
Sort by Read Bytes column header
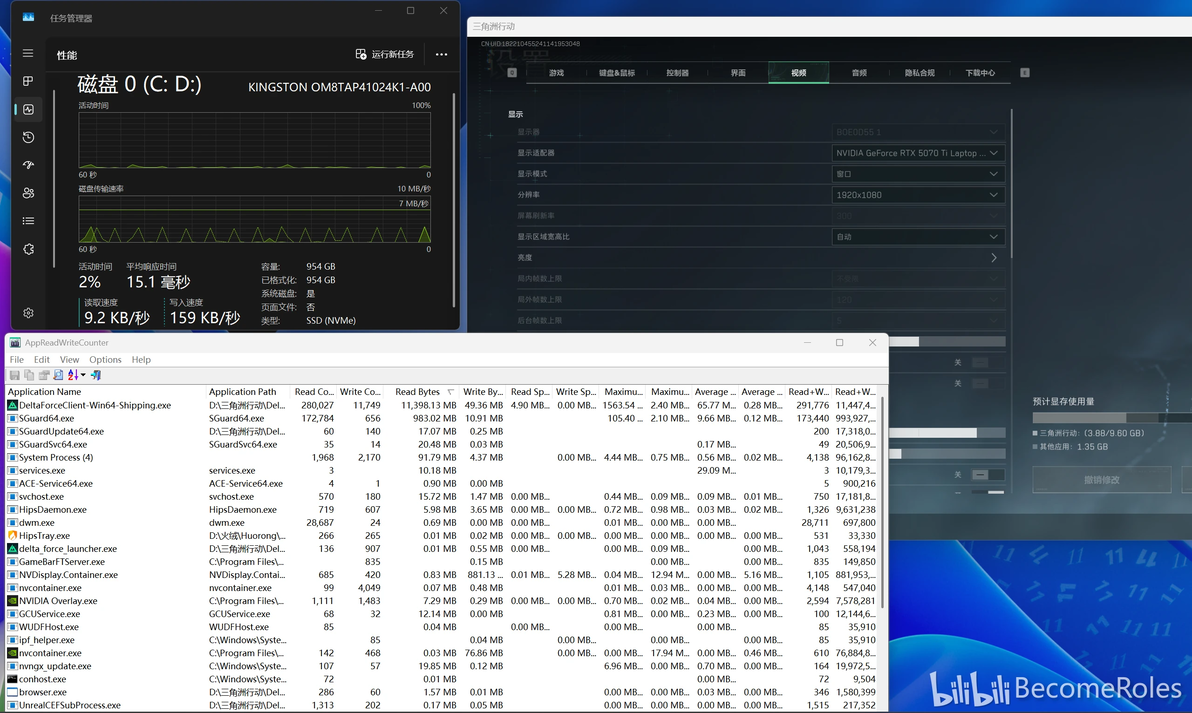coord(420,392)
